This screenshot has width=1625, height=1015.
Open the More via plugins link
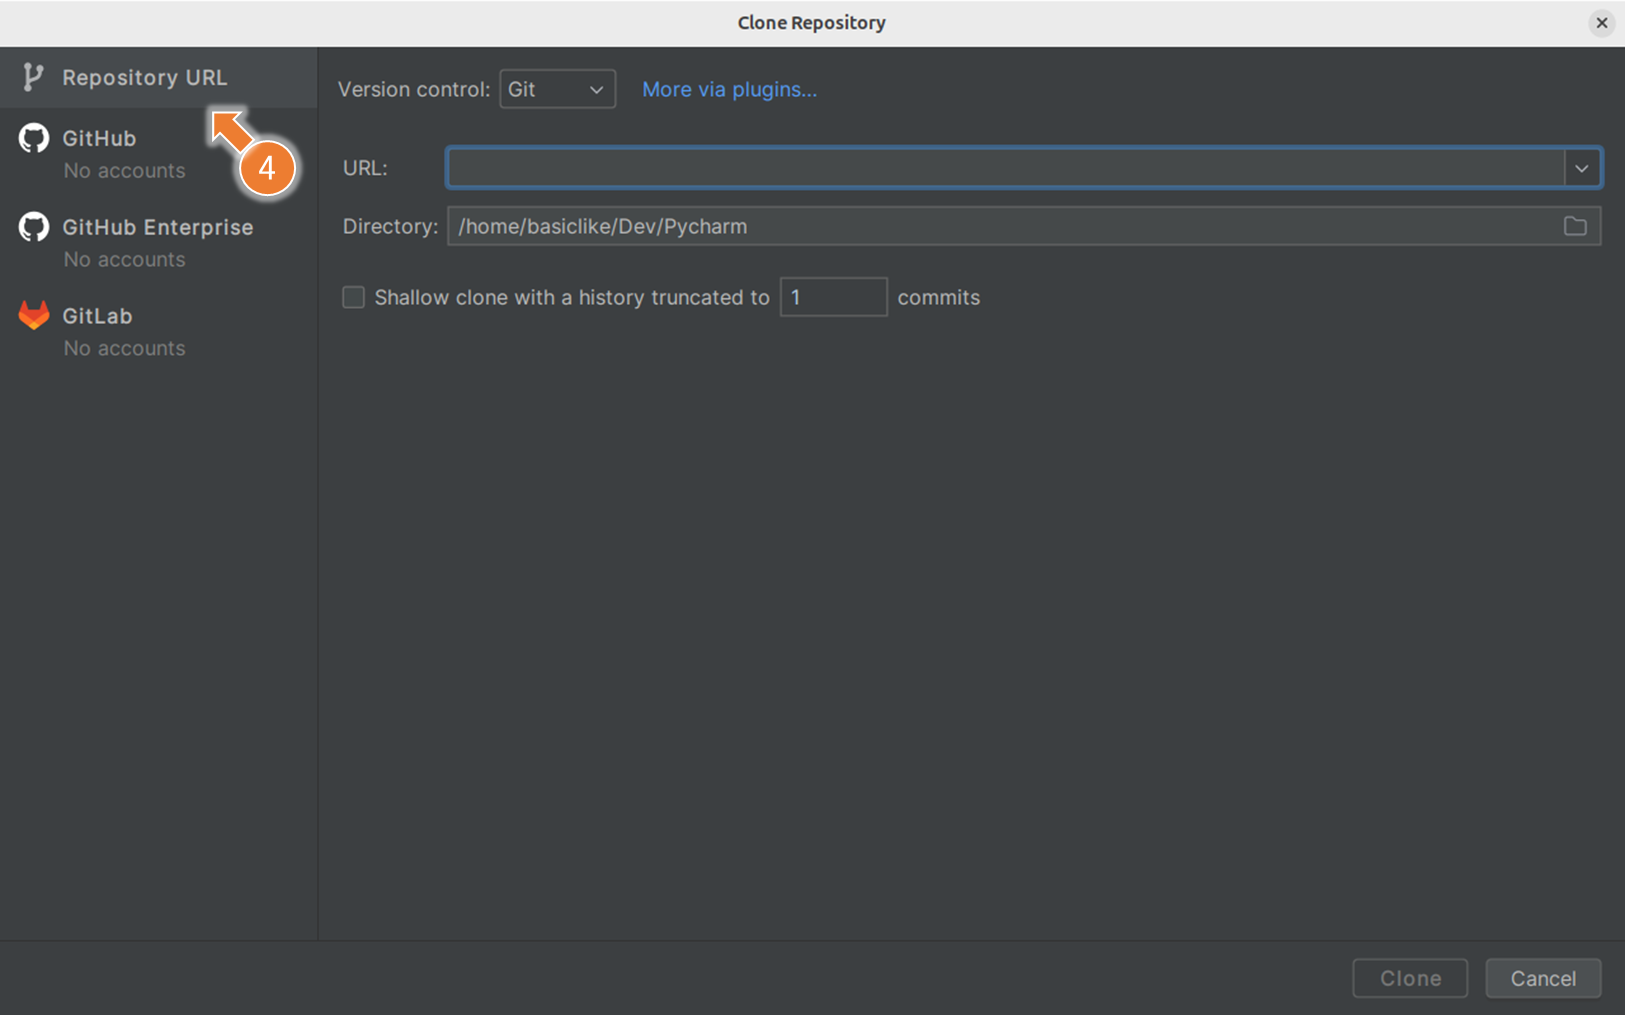coord(729,89)
